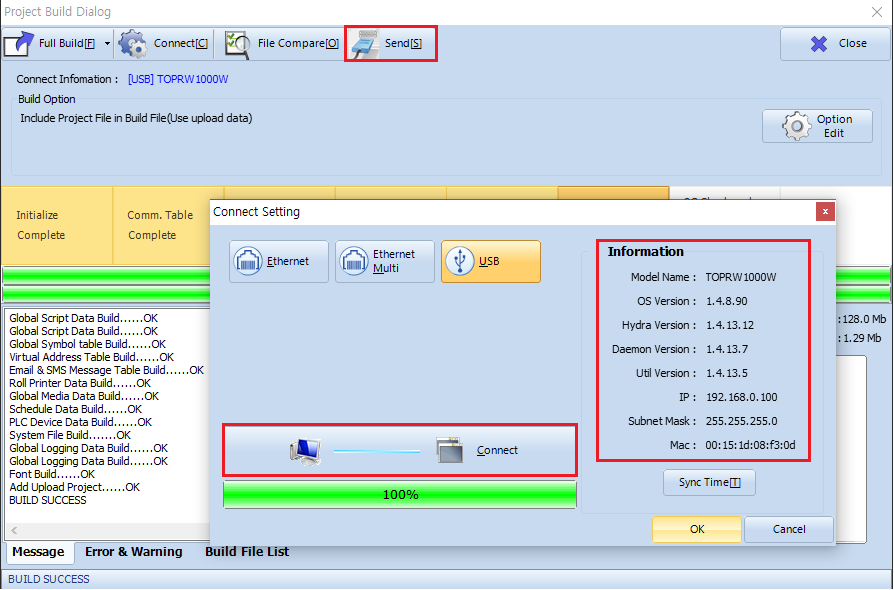Click the IP value 192.168.0.100
This screenshot has height=590, width=894.
click(742, 397)
